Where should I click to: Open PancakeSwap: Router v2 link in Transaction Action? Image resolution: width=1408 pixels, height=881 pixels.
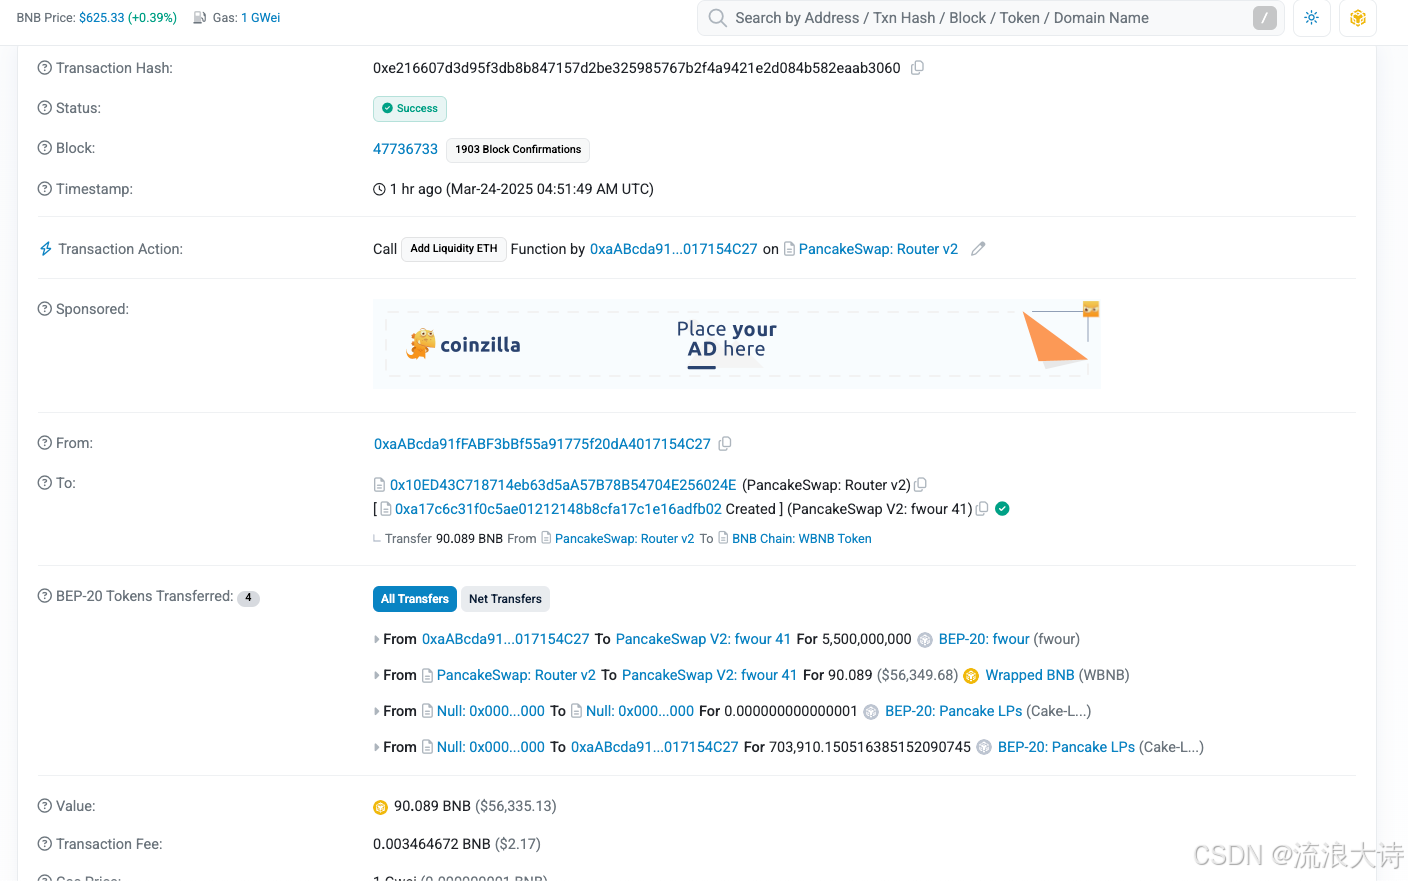pos(878,249)
